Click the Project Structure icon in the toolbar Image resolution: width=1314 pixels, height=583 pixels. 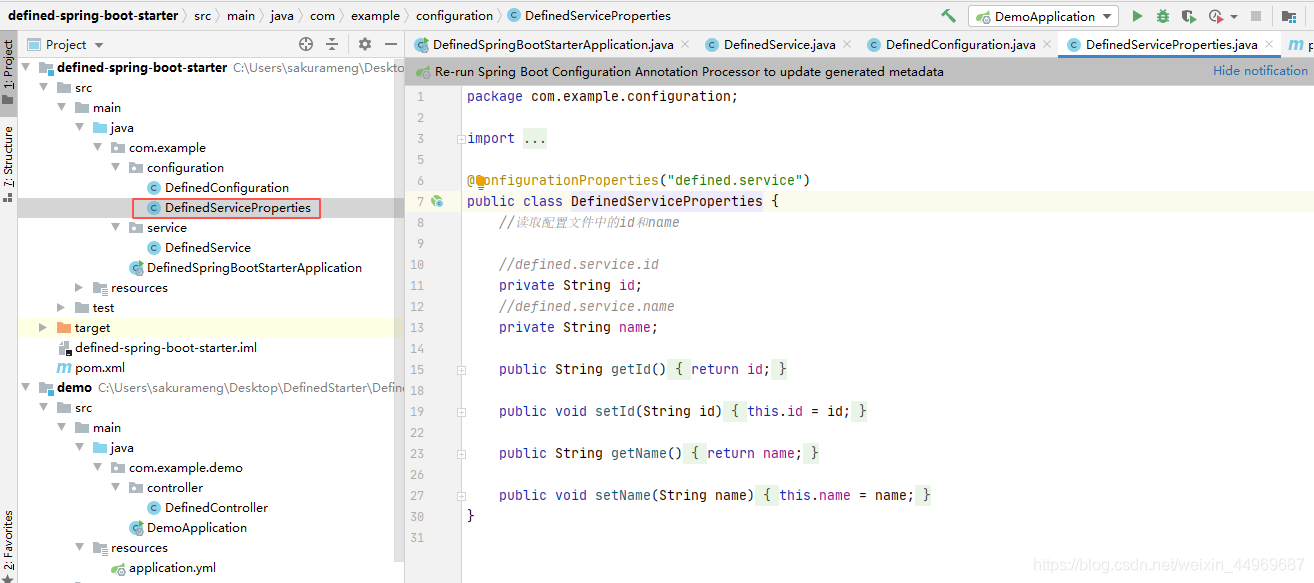coord(1287,16)
